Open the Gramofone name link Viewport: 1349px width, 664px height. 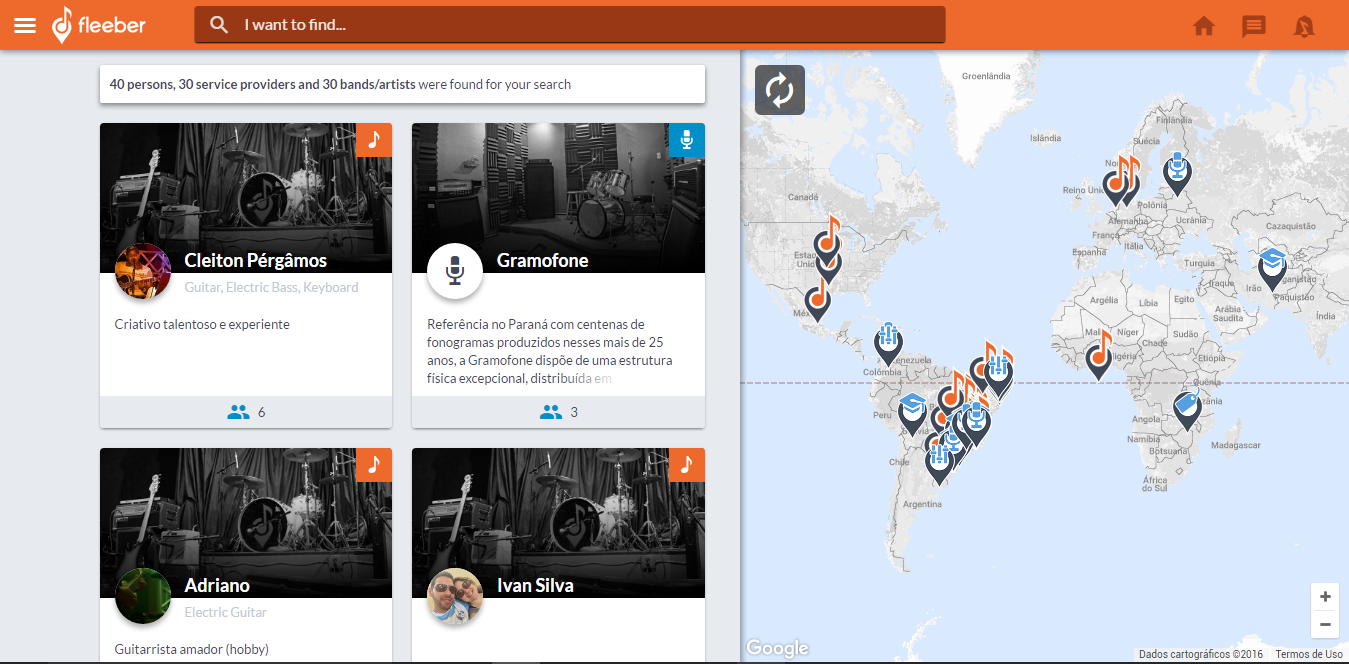[x=543, y=260]
